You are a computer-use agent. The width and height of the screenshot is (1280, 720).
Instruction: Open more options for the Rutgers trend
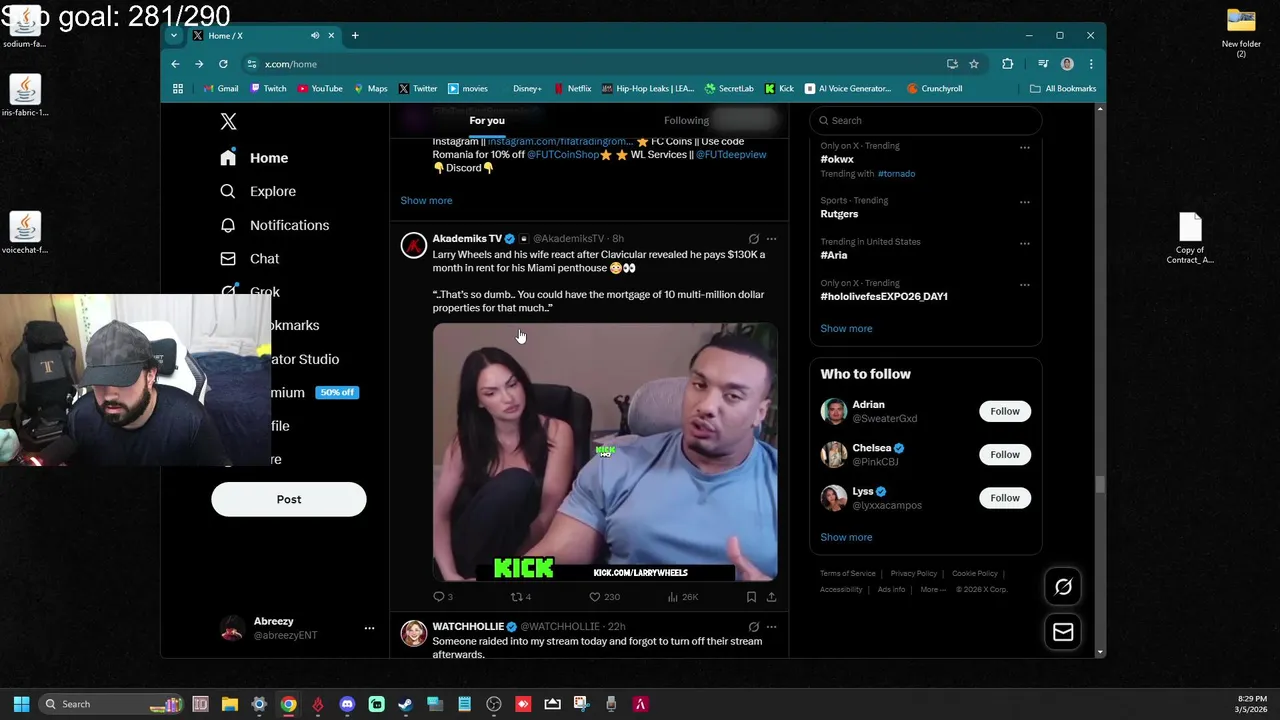[x=1024, y=202]
